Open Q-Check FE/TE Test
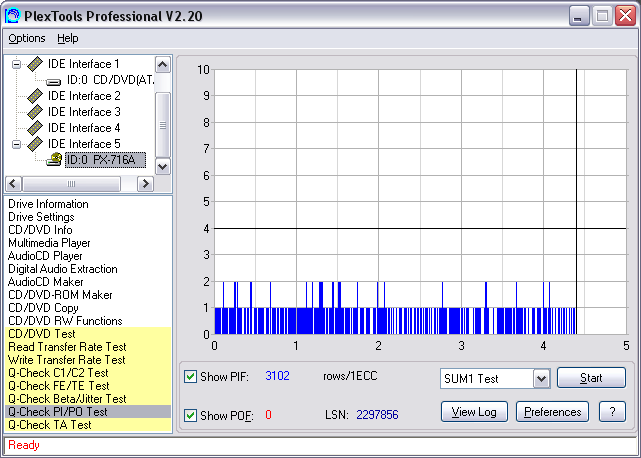 point(59,386)
